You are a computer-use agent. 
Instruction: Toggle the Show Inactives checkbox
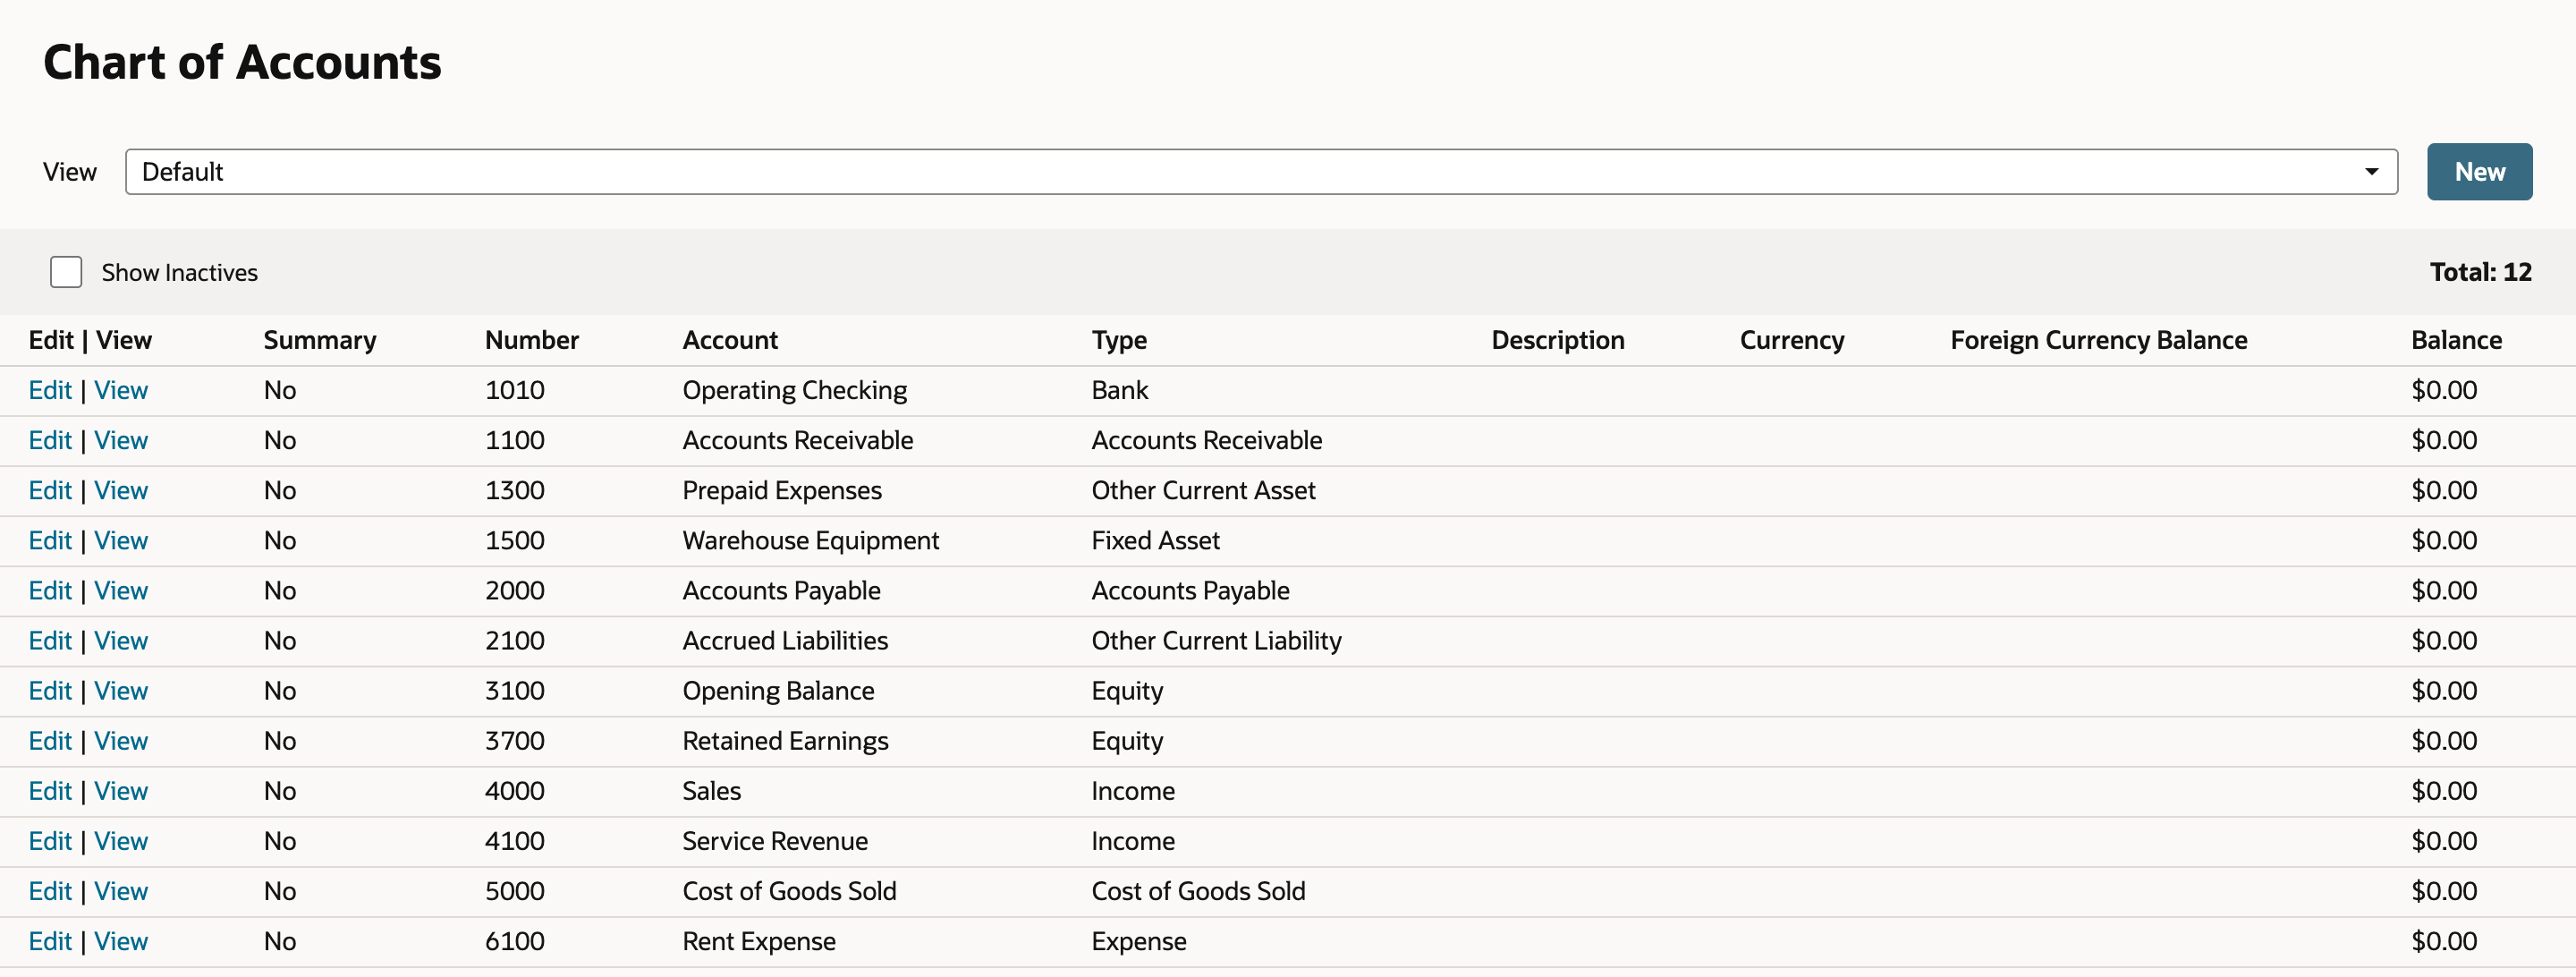pyautogui.click(x=66, y=272)
